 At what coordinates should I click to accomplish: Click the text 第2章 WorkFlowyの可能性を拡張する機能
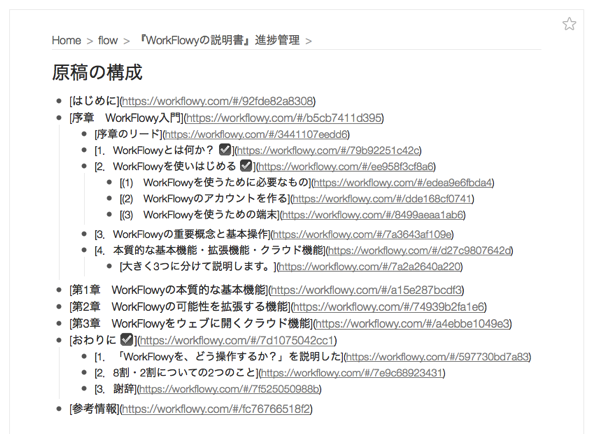[x=180, y=307]
